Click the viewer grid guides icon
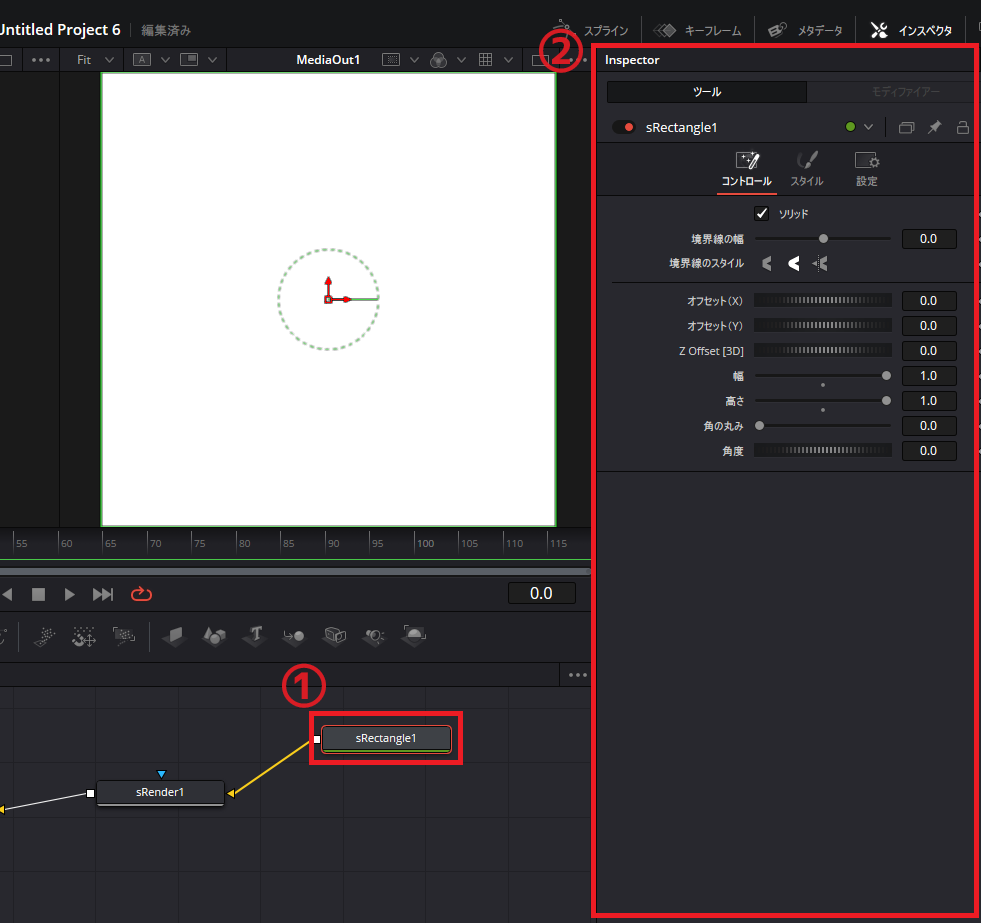The height and width of the screenshot is (923, 981). click(x=485, y=60)
